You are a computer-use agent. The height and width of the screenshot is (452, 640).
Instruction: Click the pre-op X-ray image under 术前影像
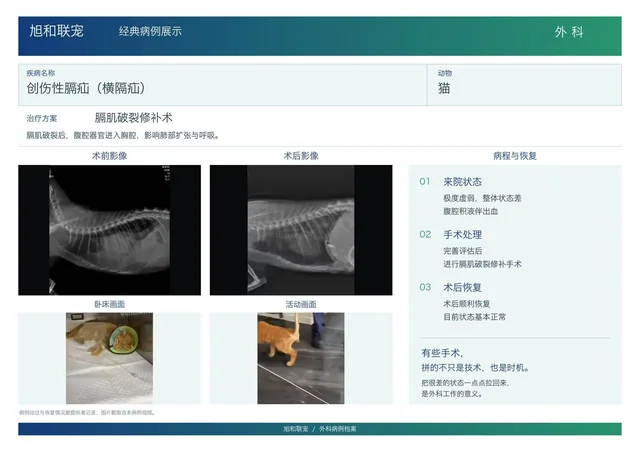[x=109, y=230]
